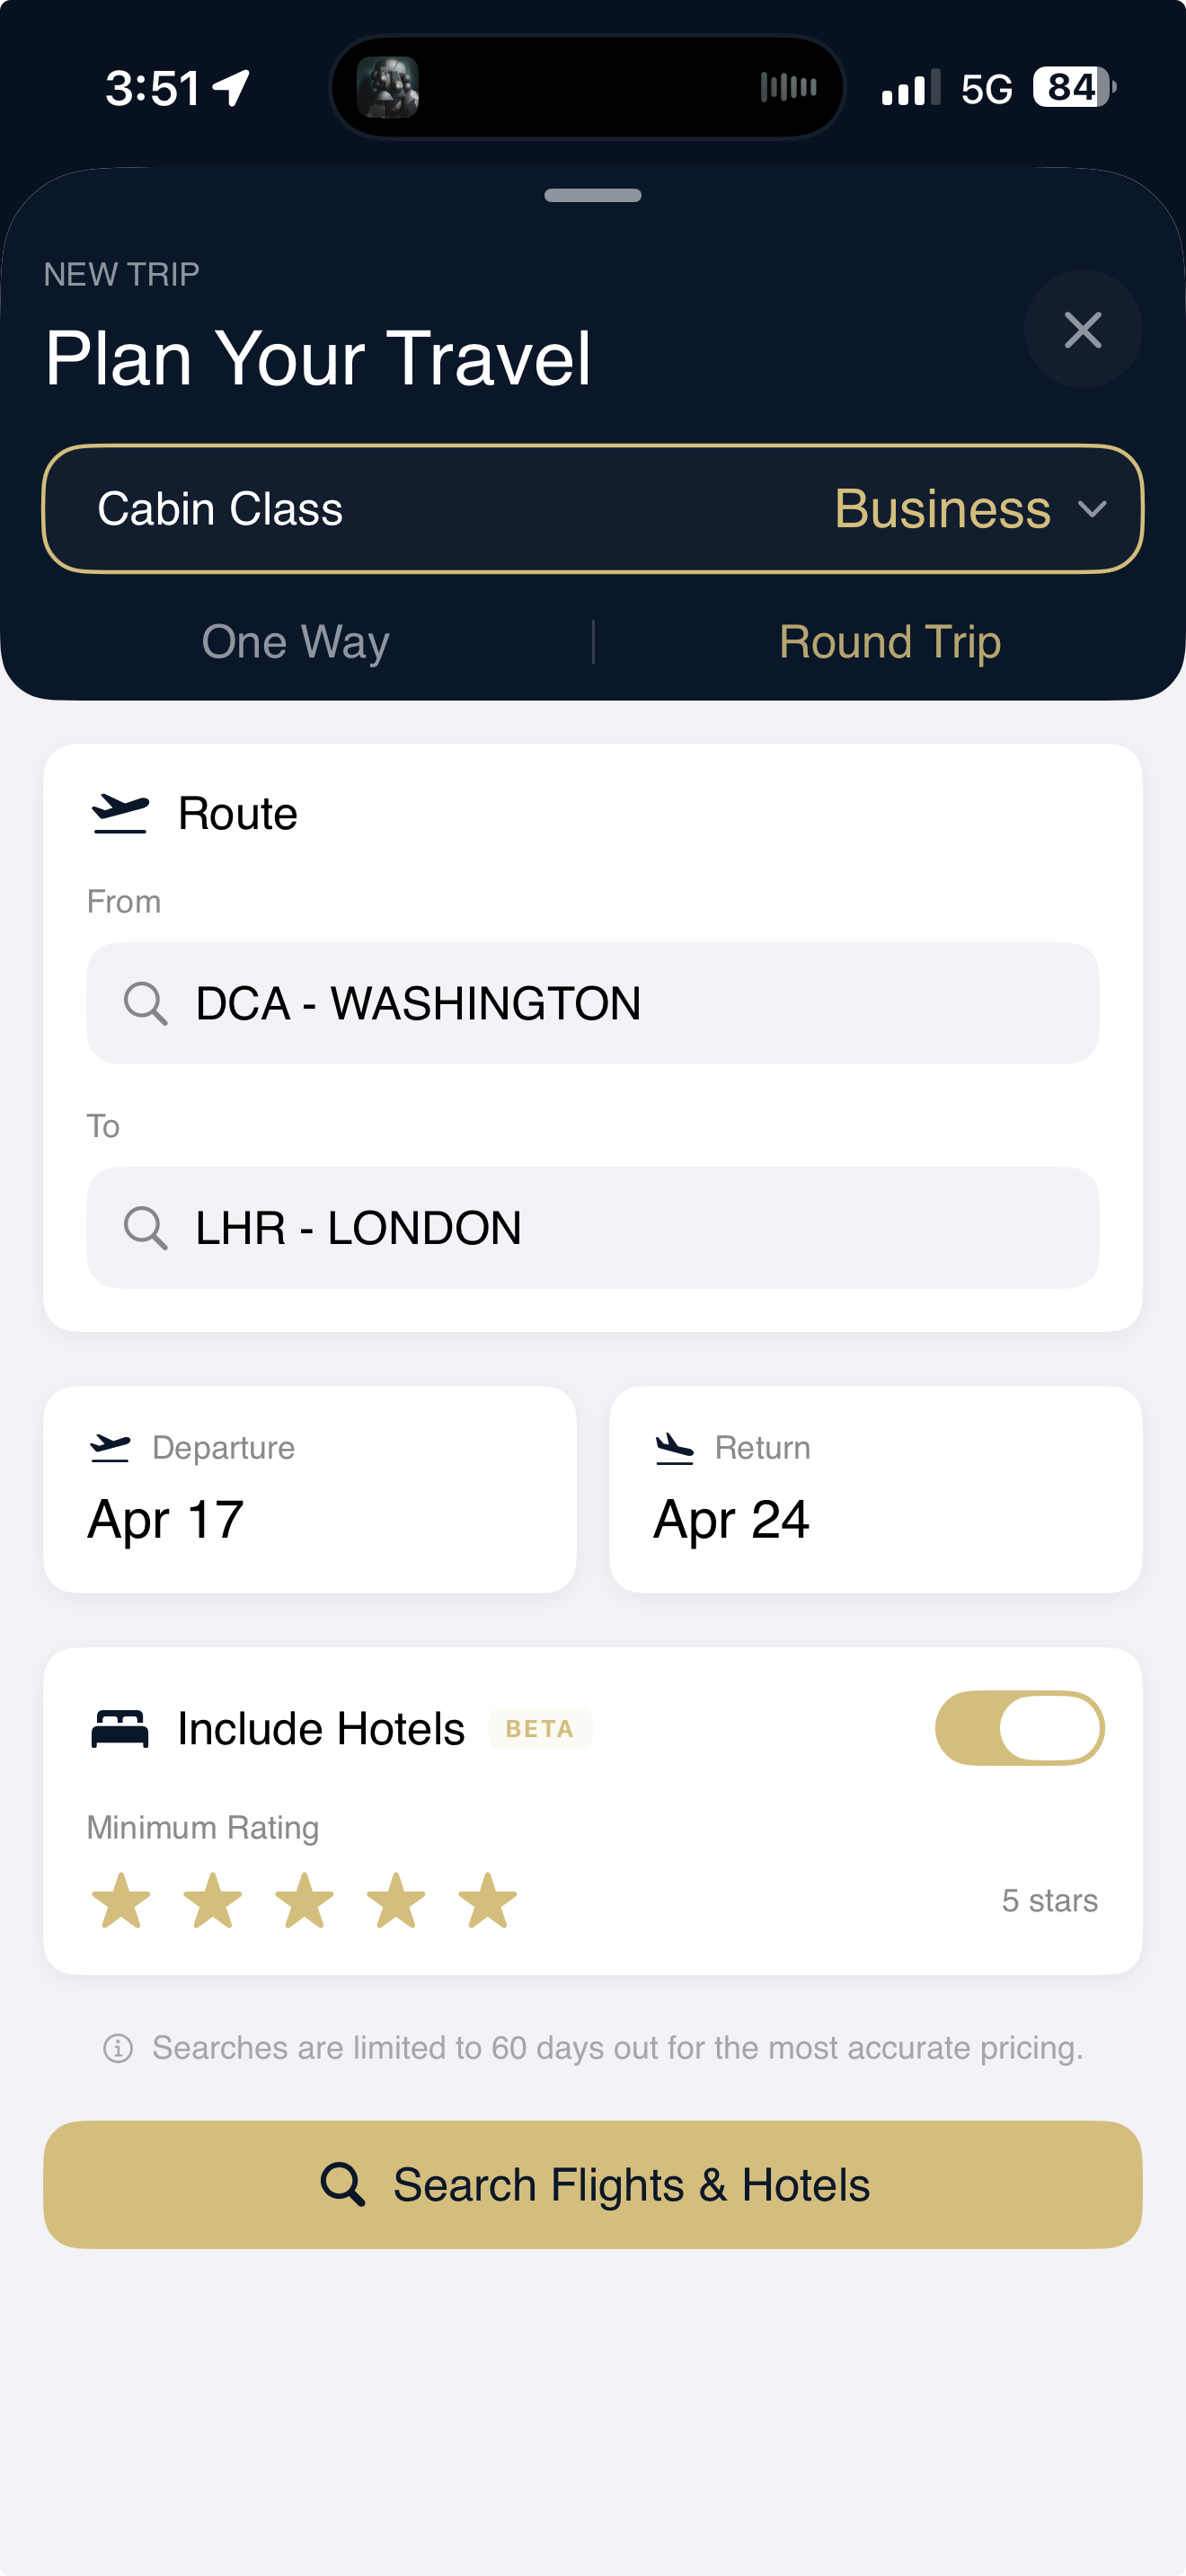Tap the From field search icon
Screen dimensions: 1186x2576
click(x=145, y=1003)
